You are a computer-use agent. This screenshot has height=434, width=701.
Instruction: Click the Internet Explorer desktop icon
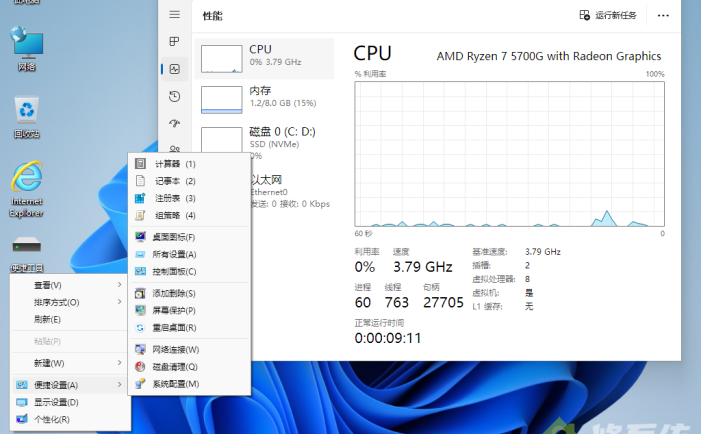coord(27,189)
